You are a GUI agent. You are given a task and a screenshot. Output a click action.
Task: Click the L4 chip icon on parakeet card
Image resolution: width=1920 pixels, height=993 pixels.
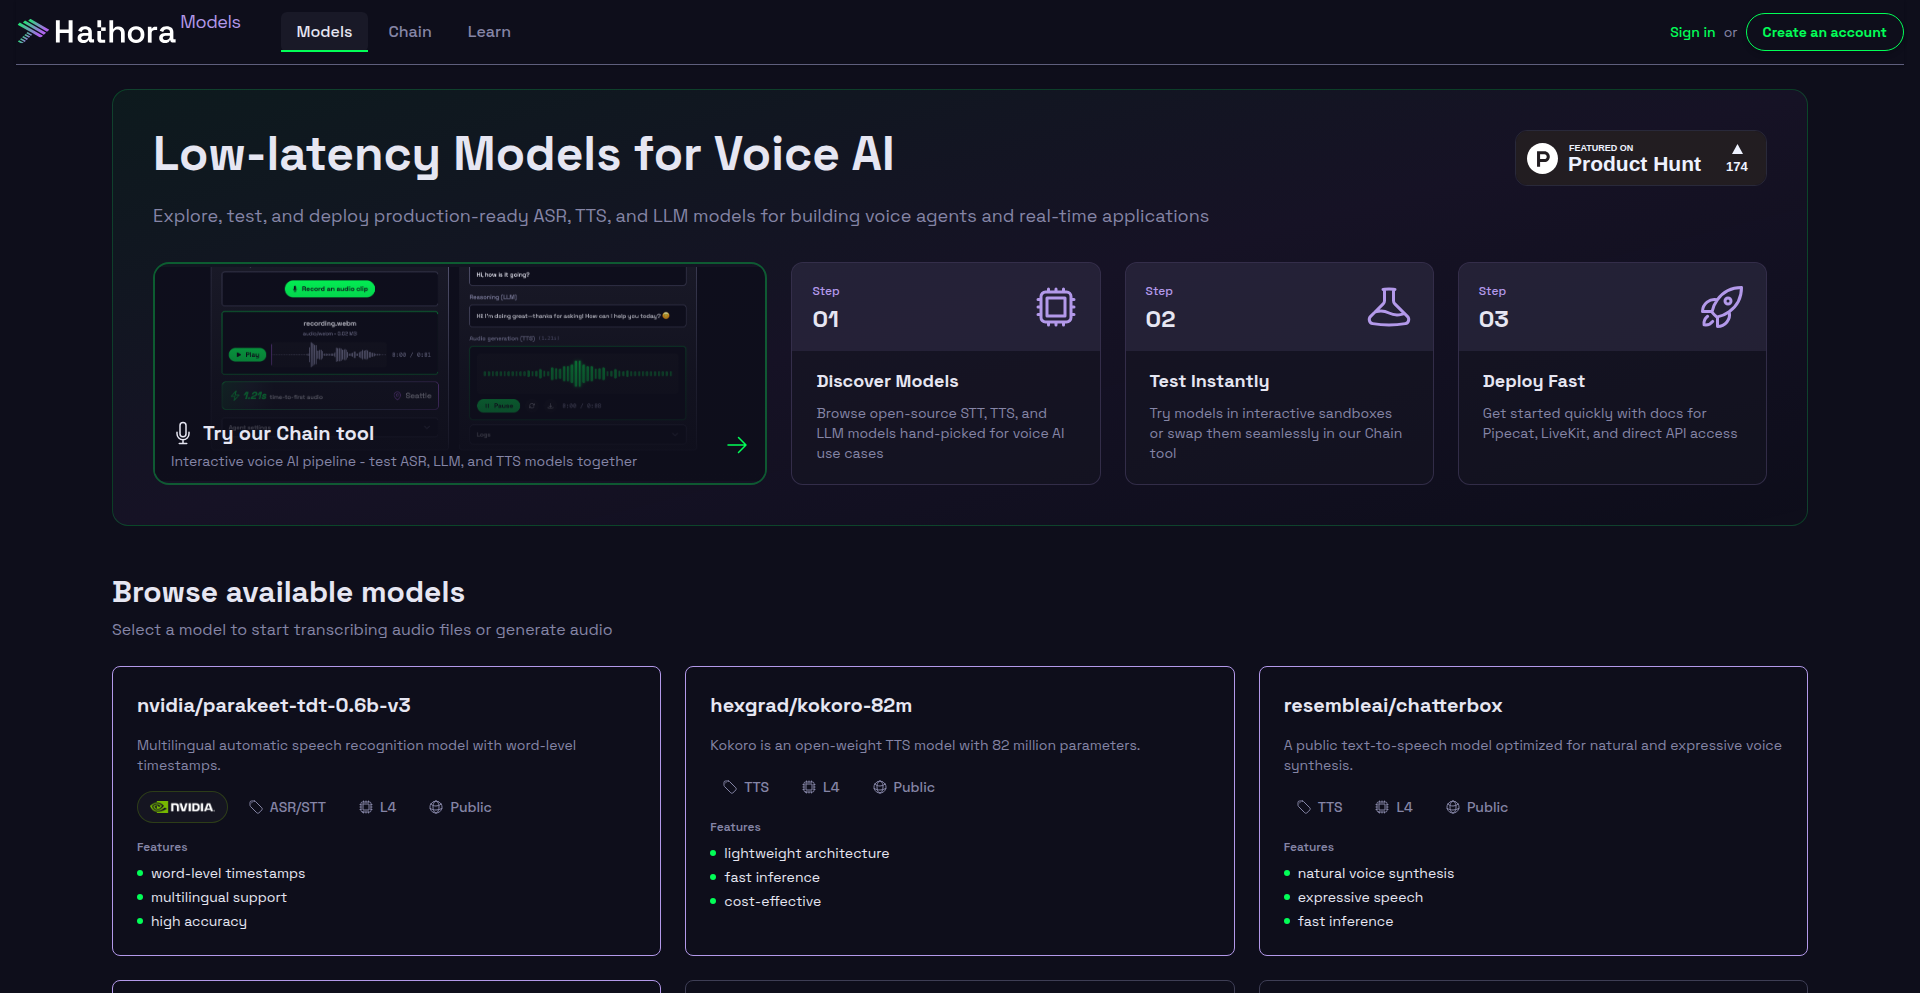[x=366, y=807]
